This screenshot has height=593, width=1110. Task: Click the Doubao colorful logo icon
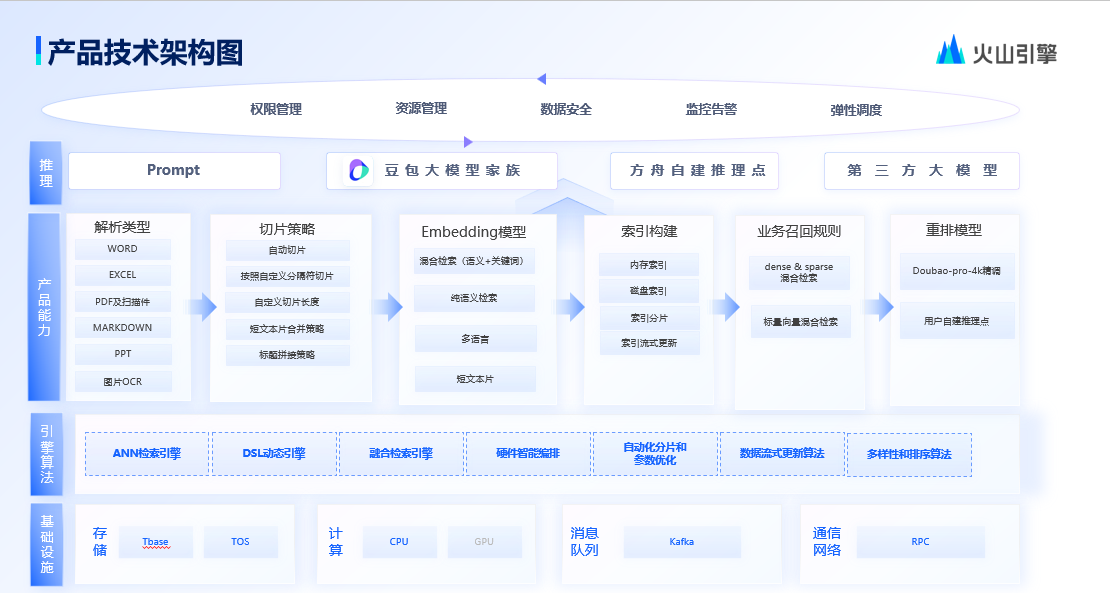tap(359, 171)
